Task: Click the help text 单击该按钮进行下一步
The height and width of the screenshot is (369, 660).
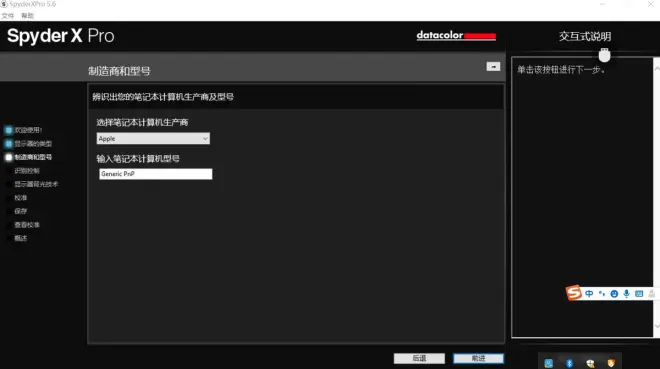Action: pos(561,69)
